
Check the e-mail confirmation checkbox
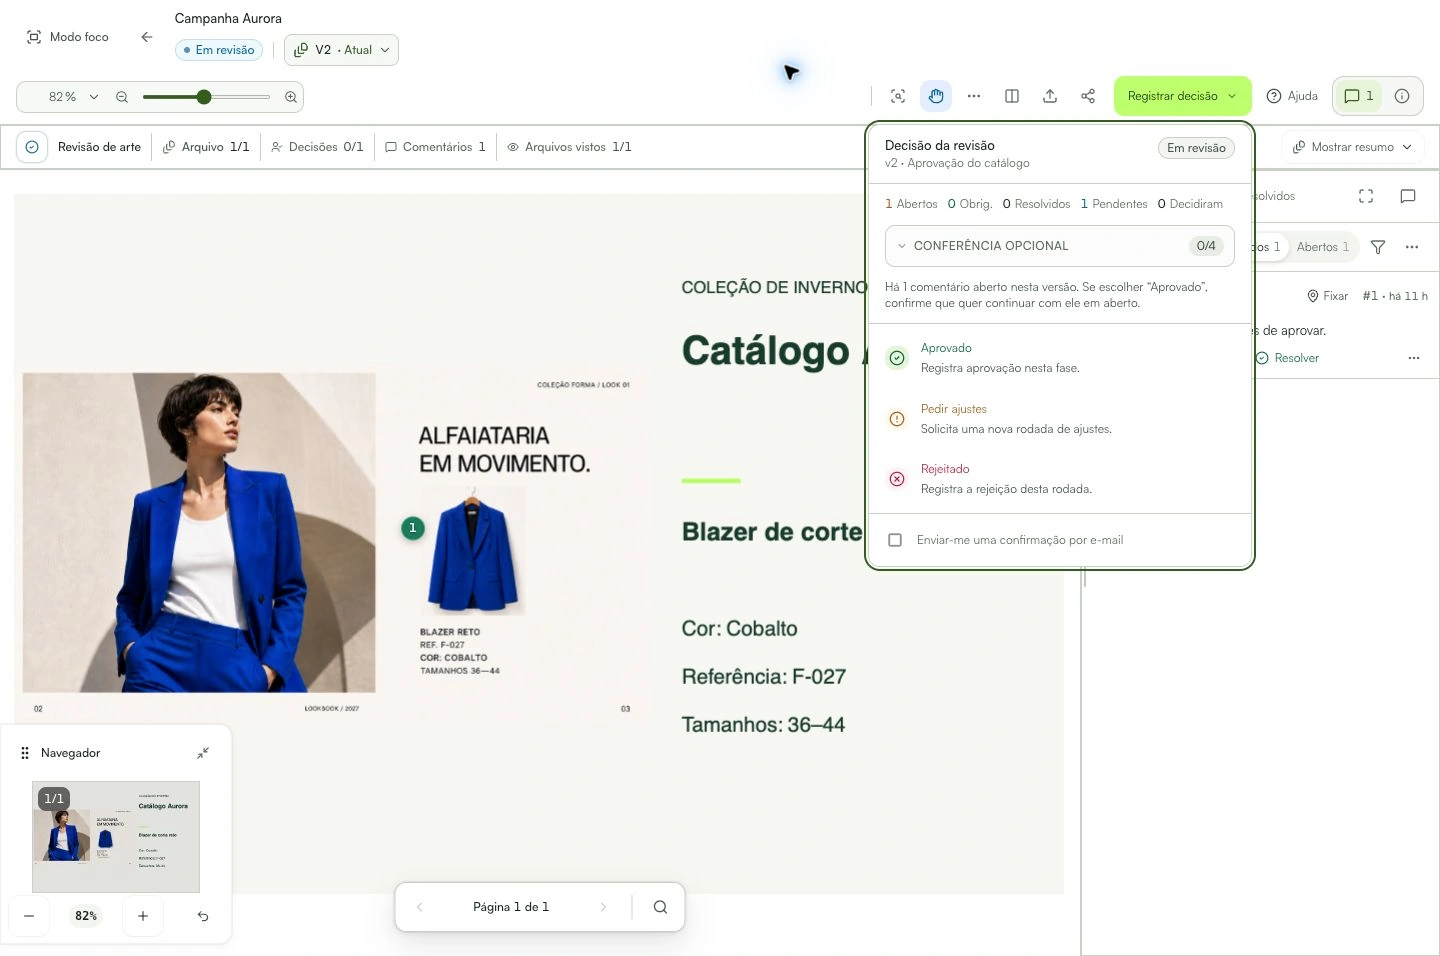[x=895, y=540]
